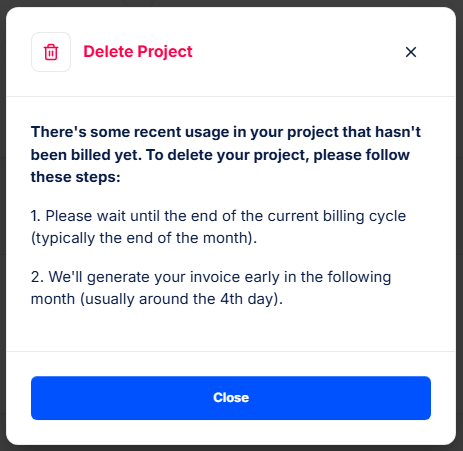
Task: Click the bold unbilled usage warning paragraph
Action: pos(226,154)
